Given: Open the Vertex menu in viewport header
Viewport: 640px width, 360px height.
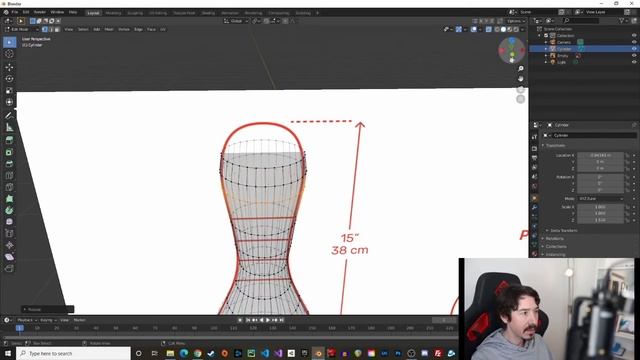Looking at the screenshot, I should point(124,29).
